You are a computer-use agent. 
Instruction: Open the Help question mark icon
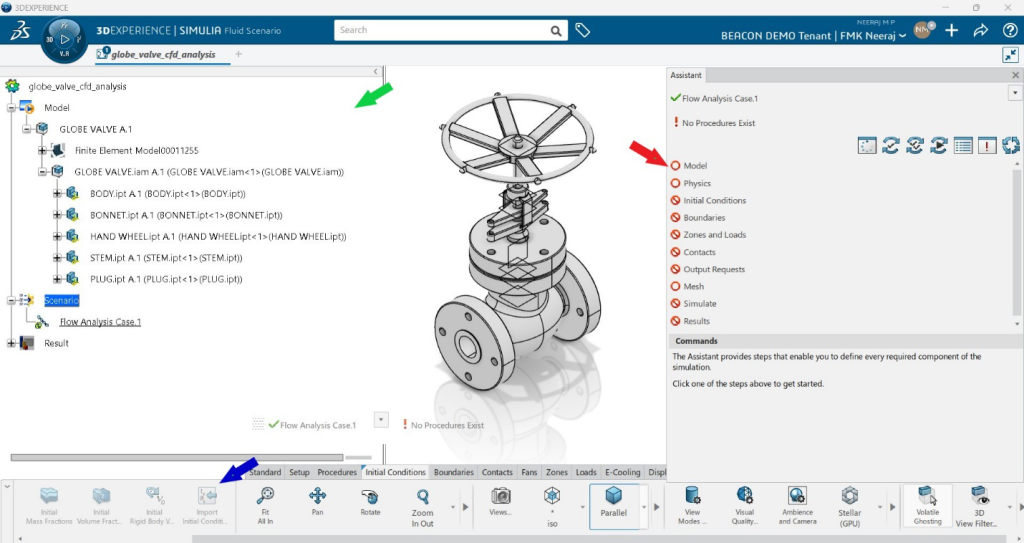tap(1009, 30)
